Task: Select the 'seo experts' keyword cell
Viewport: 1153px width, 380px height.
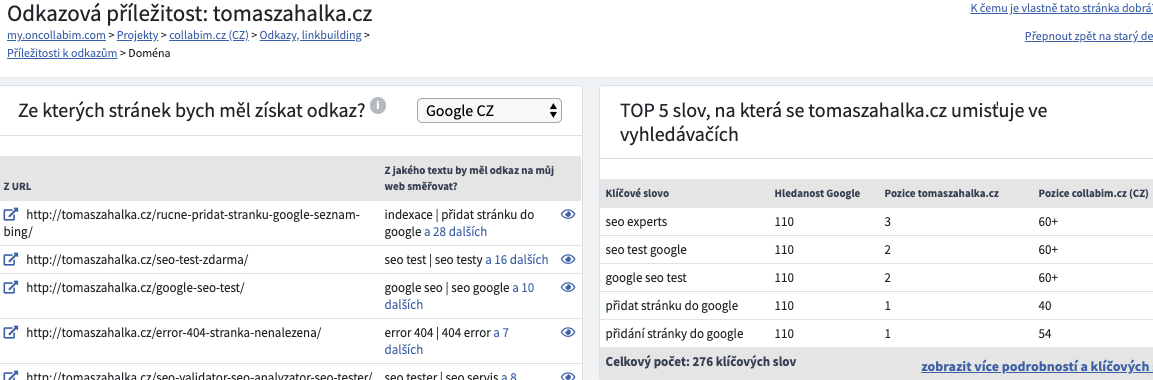Action: tap(635, 221)
